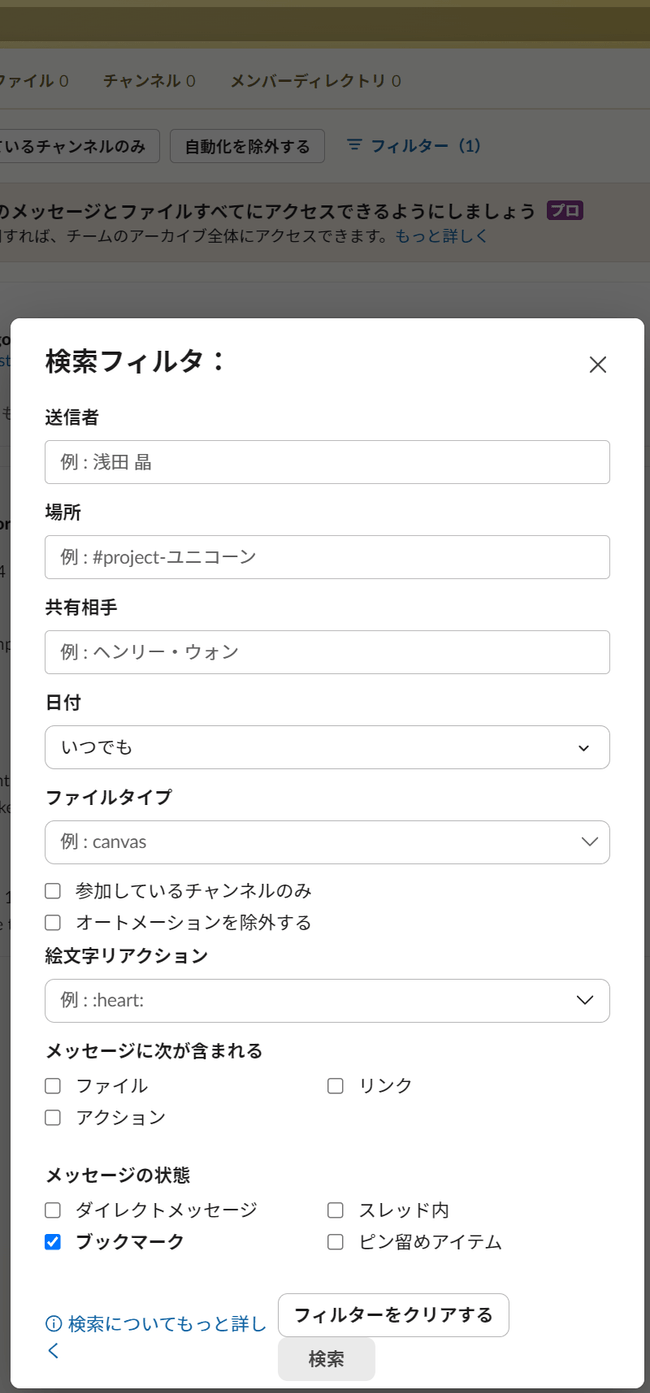Enable the リンク checkbox
Viewport: 650px width, 1393px height.
click(x=335, y=1085)
